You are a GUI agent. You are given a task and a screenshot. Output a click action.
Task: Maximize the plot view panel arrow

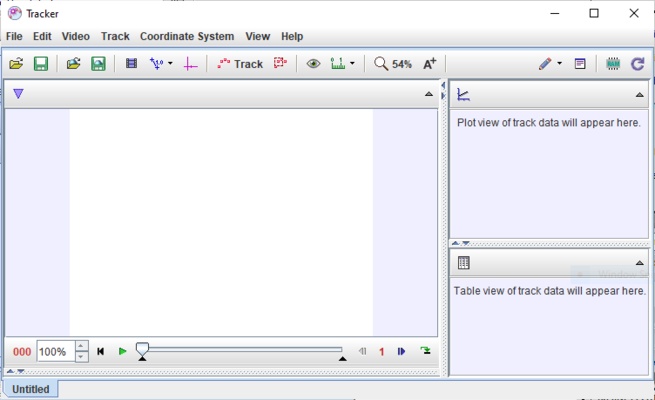point(639,95)
